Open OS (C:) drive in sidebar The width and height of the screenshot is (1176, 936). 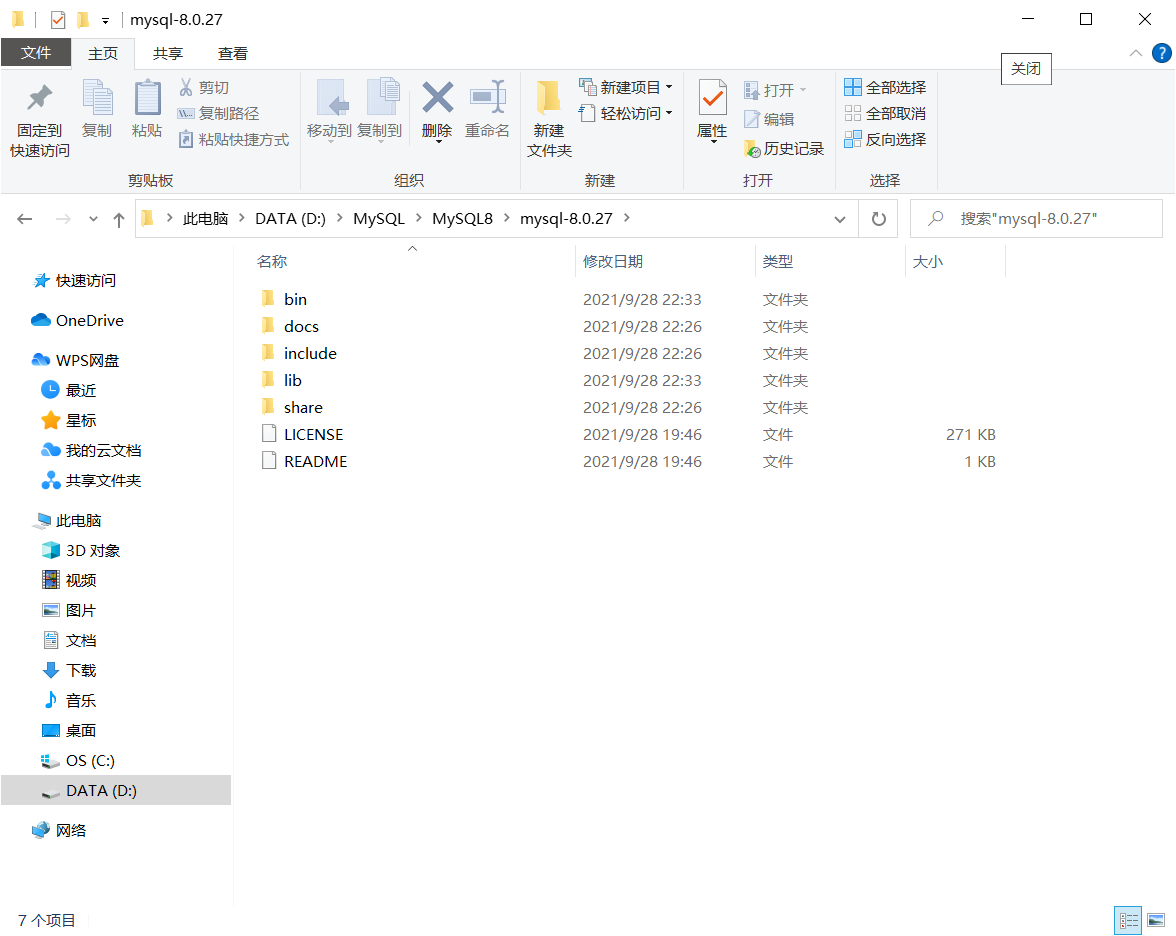click(78, 760)
